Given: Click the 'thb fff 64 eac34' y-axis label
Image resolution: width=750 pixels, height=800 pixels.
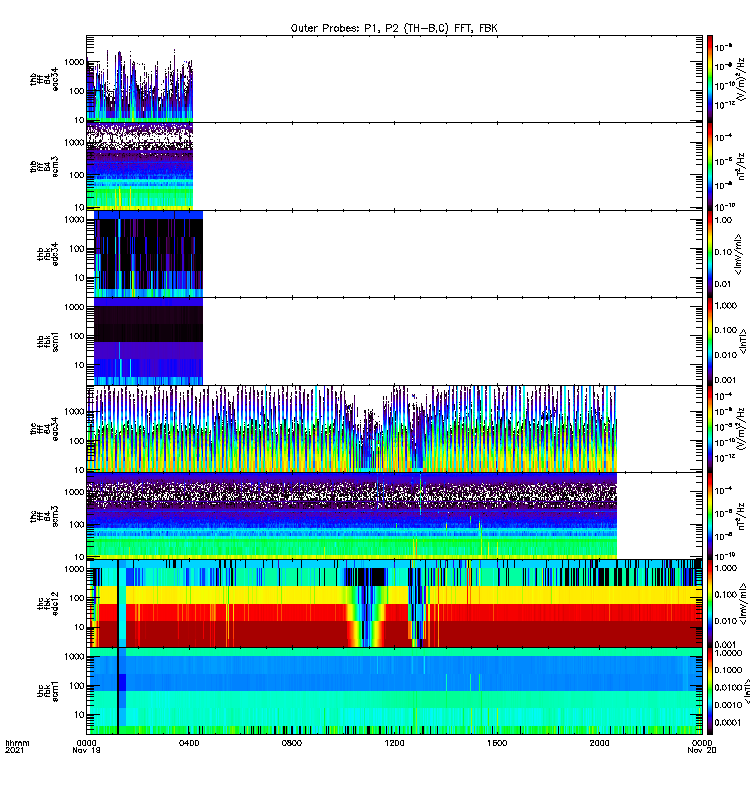Looking at the screenshot, I should (x=44, y=79).
